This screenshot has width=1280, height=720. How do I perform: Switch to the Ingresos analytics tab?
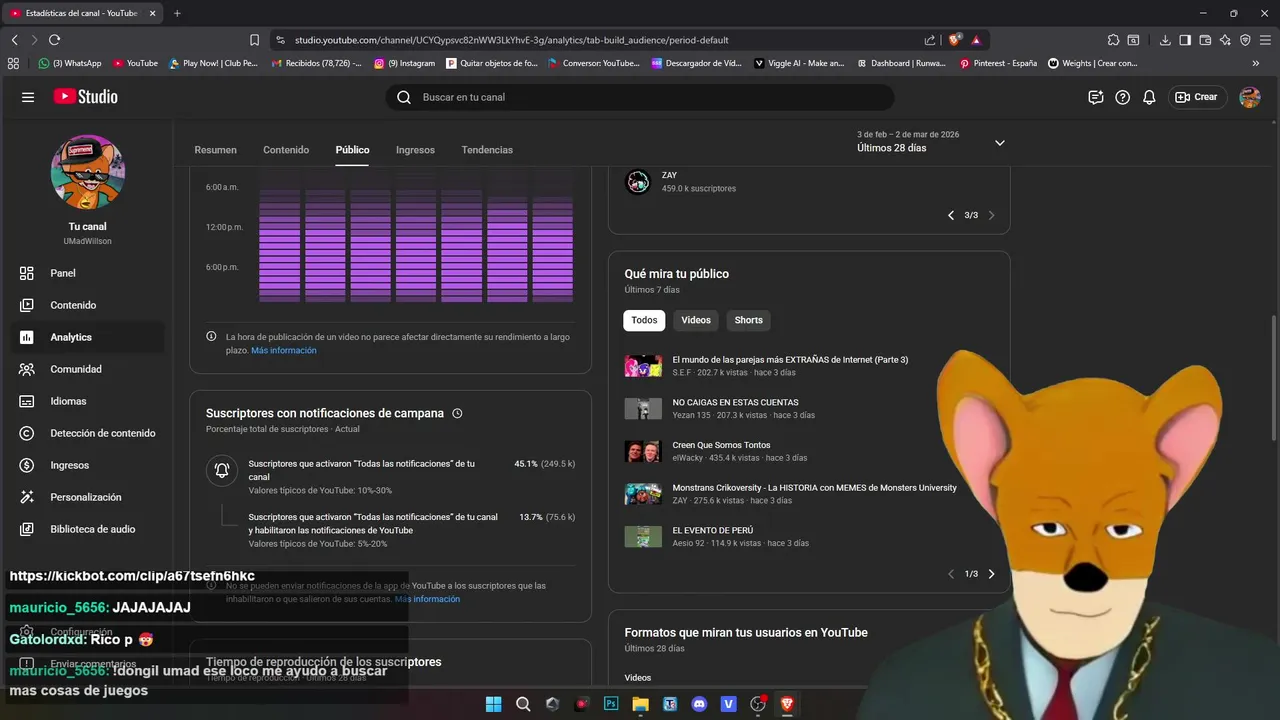[415, 150]
